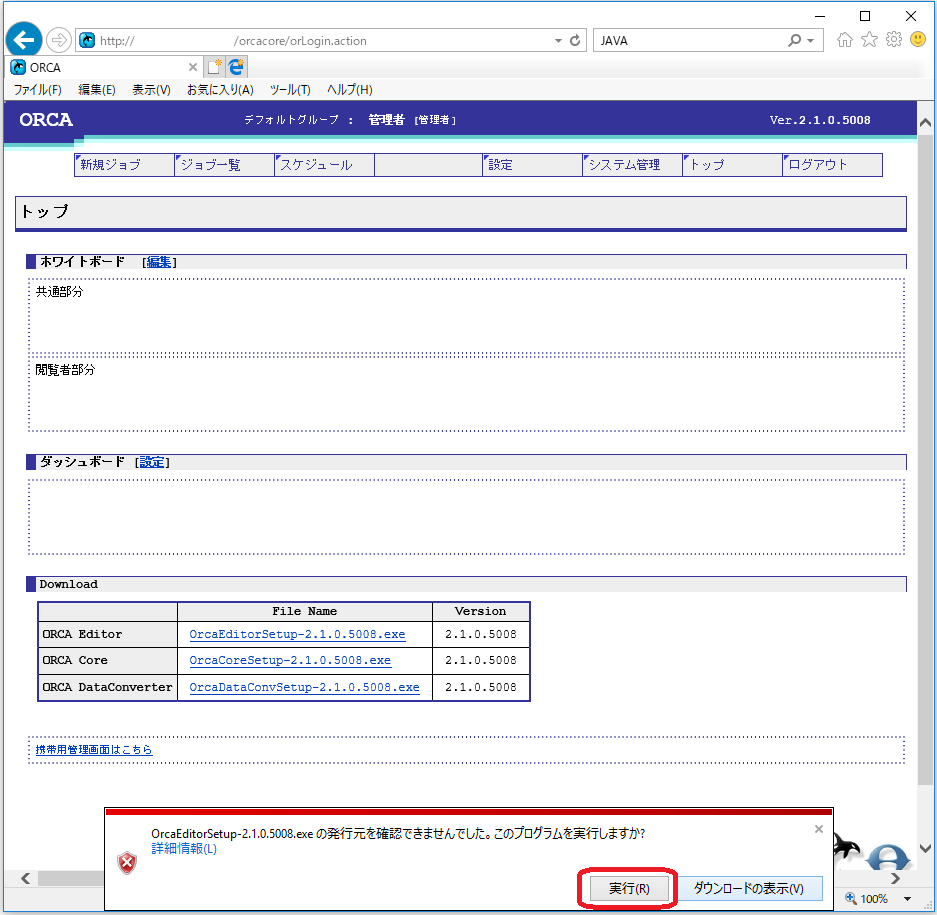Click the Version column header

click(x=480, y=611)
